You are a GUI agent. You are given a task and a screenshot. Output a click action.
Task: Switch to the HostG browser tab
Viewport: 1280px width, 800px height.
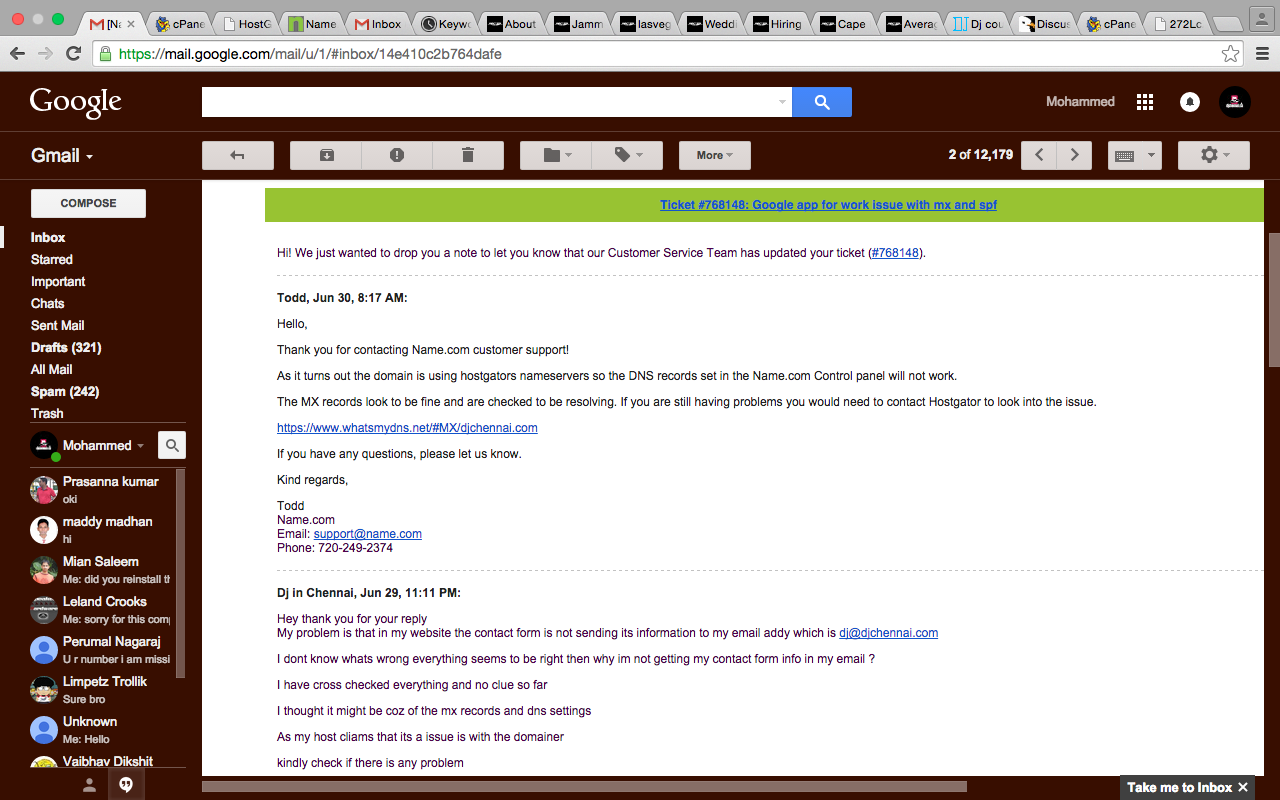coord(246,24)
